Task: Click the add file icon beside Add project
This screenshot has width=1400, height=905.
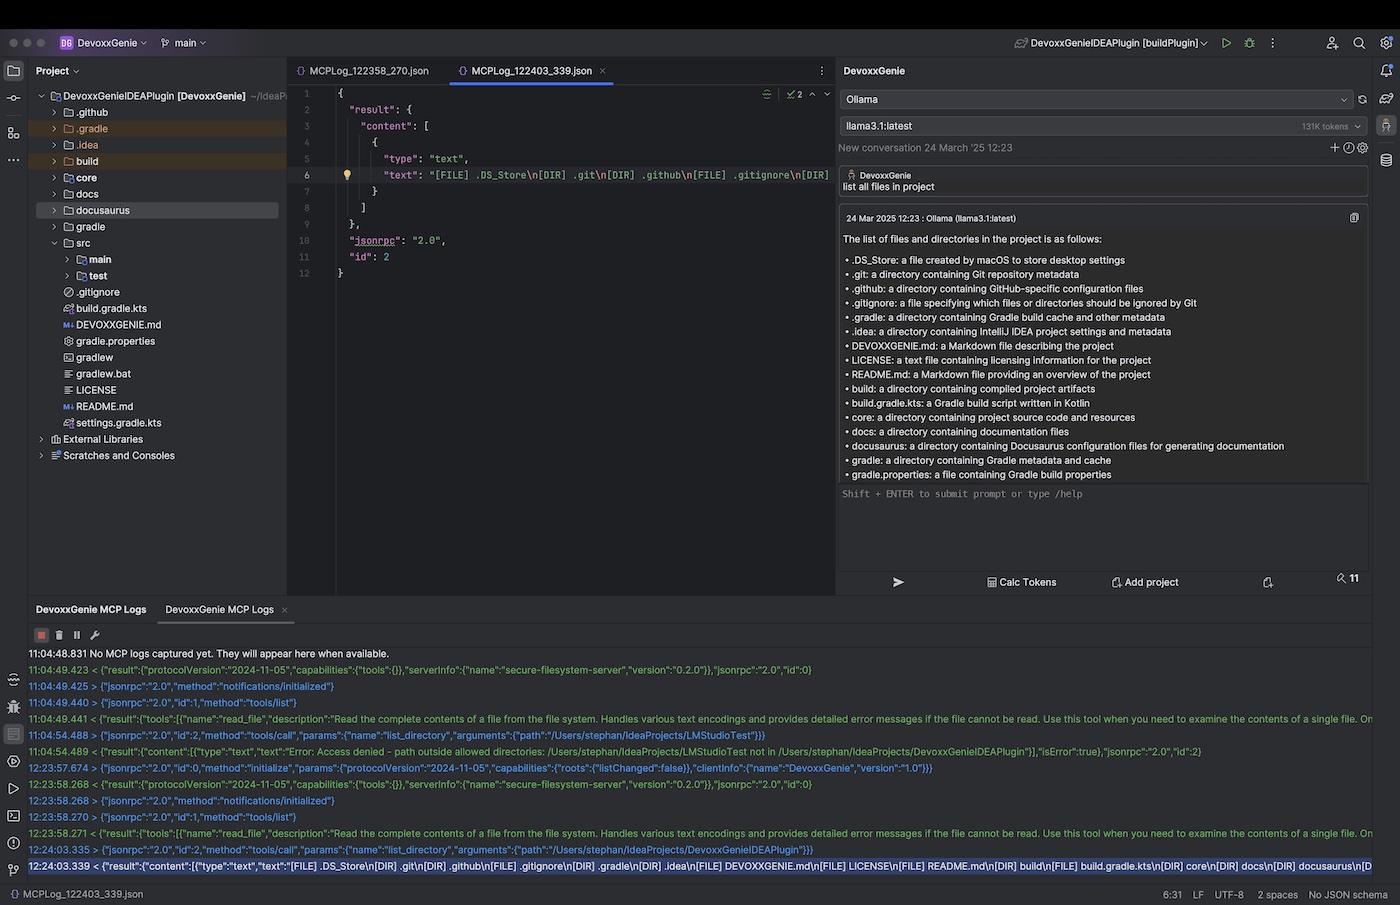Action: point(1268,582)
